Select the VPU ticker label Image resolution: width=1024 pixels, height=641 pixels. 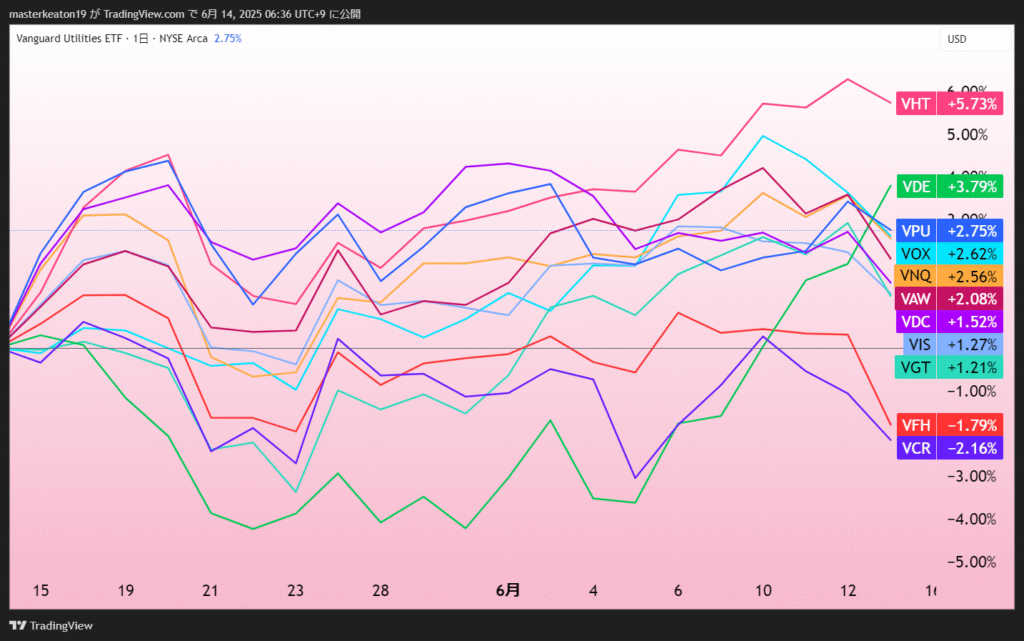pyautogui.click(x=916, y=231)
